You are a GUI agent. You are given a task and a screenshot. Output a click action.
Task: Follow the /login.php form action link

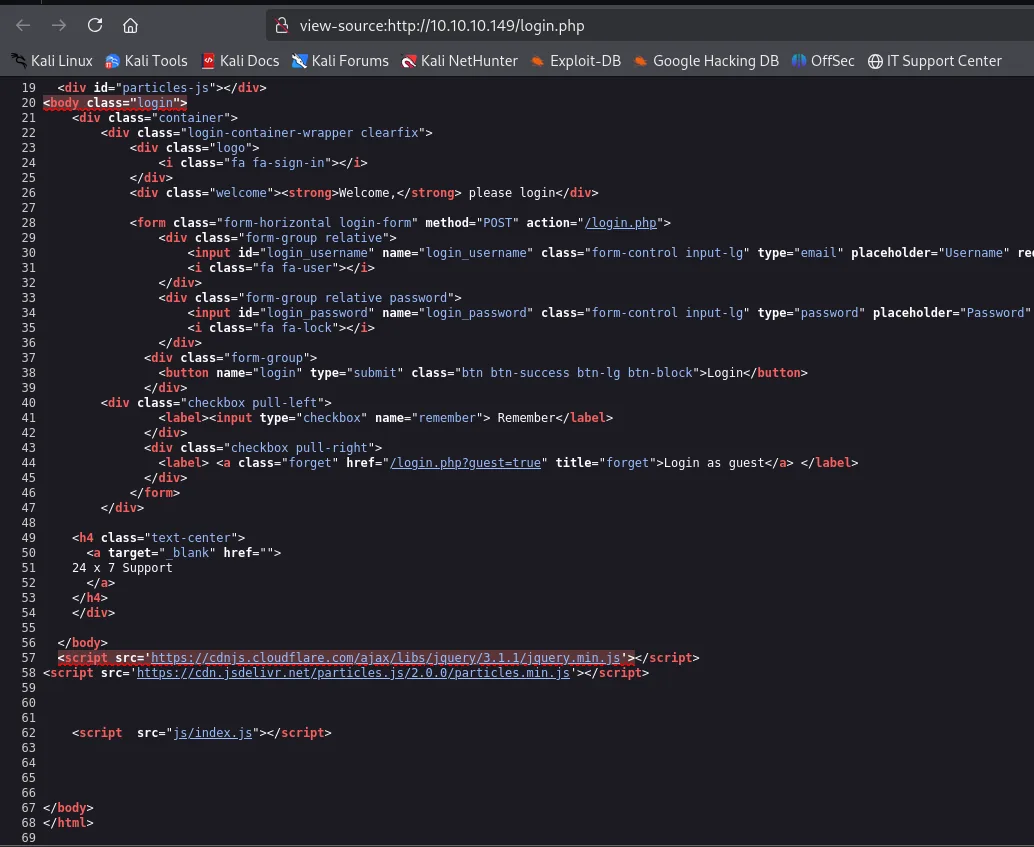click(x=621, y=223)
